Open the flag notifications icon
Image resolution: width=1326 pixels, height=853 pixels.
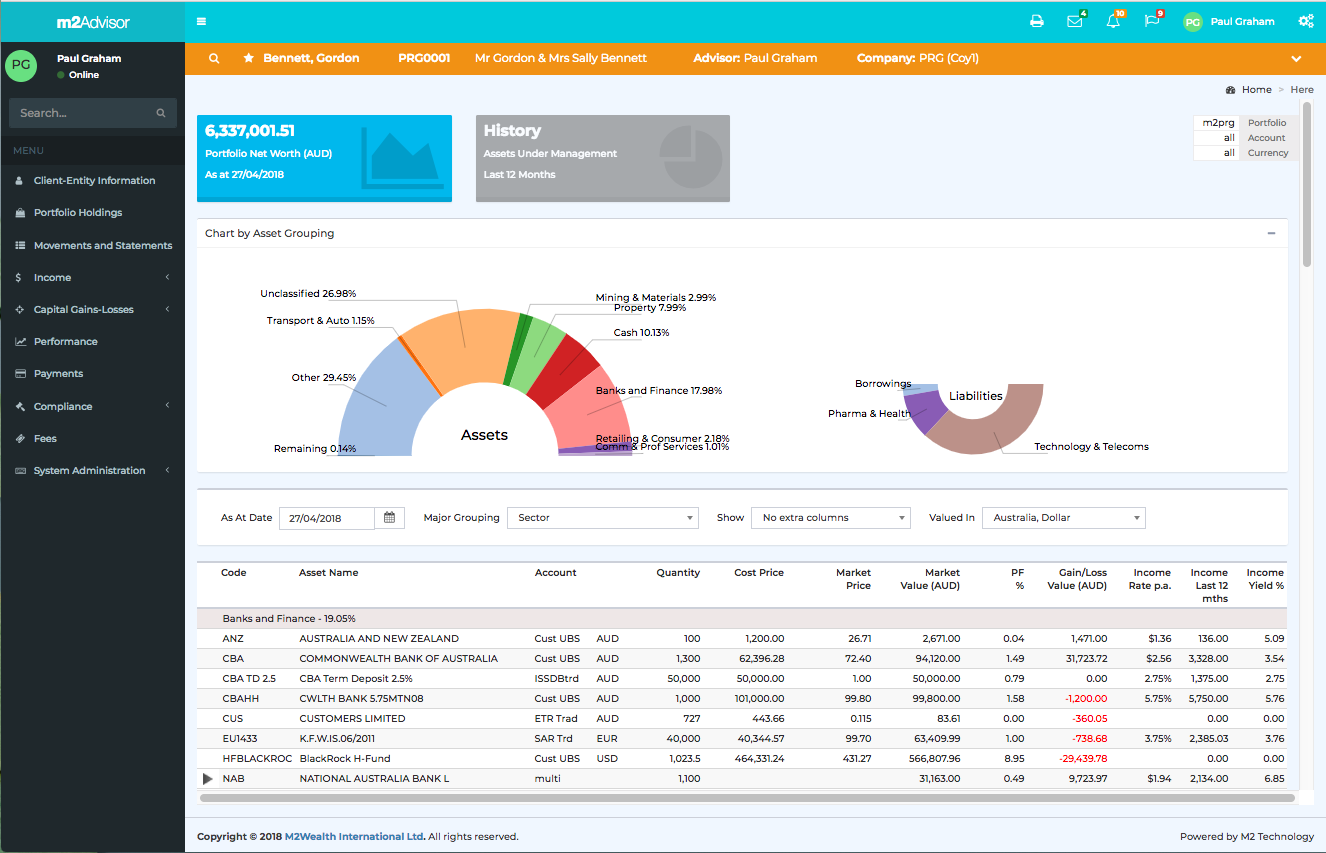tap(1151, 21)
